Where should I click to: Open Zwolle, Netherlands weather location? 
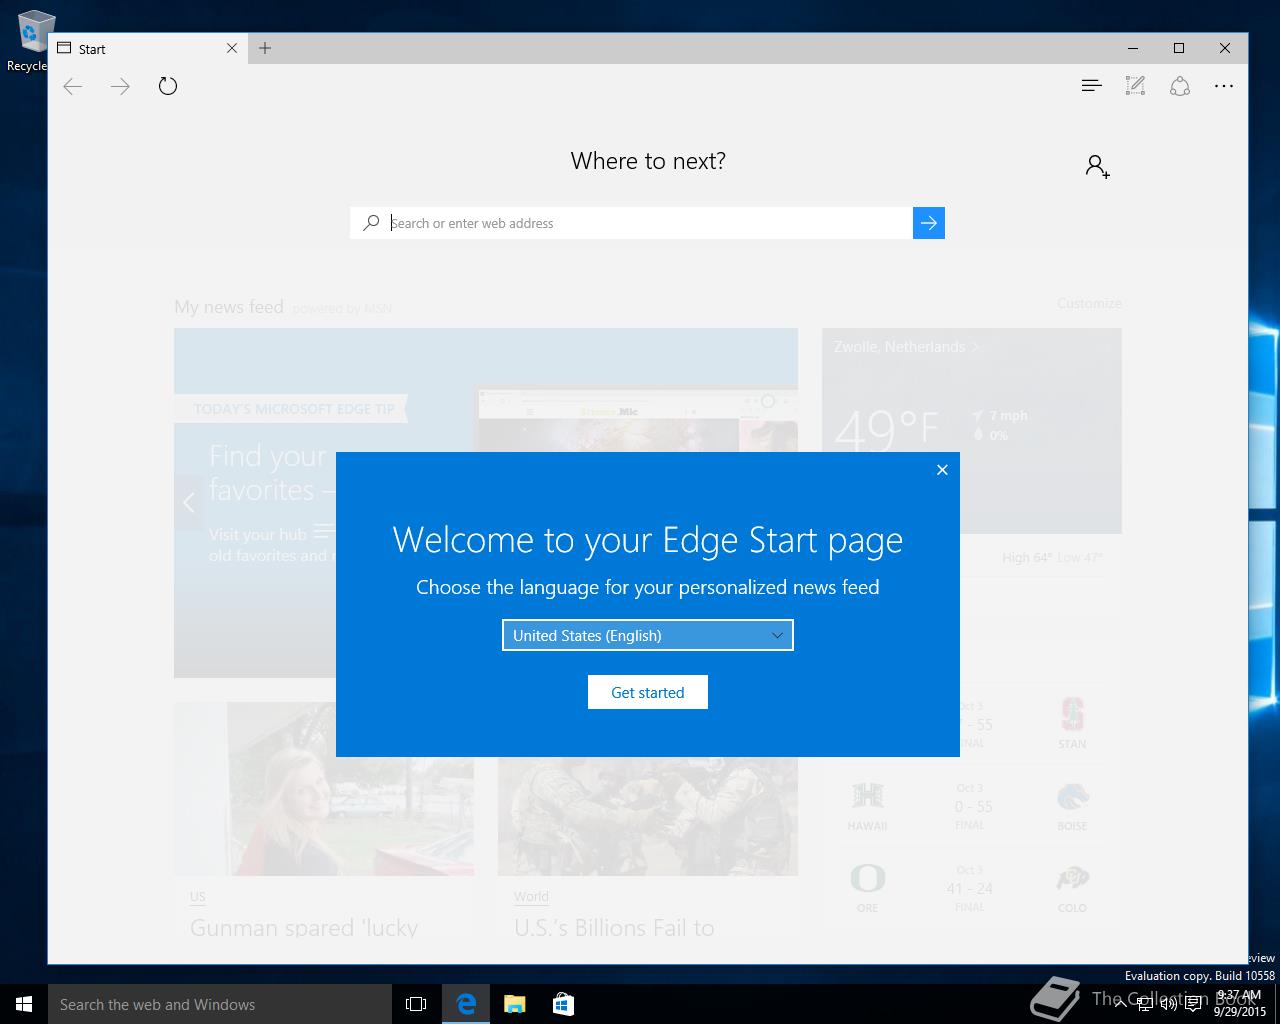907,347
